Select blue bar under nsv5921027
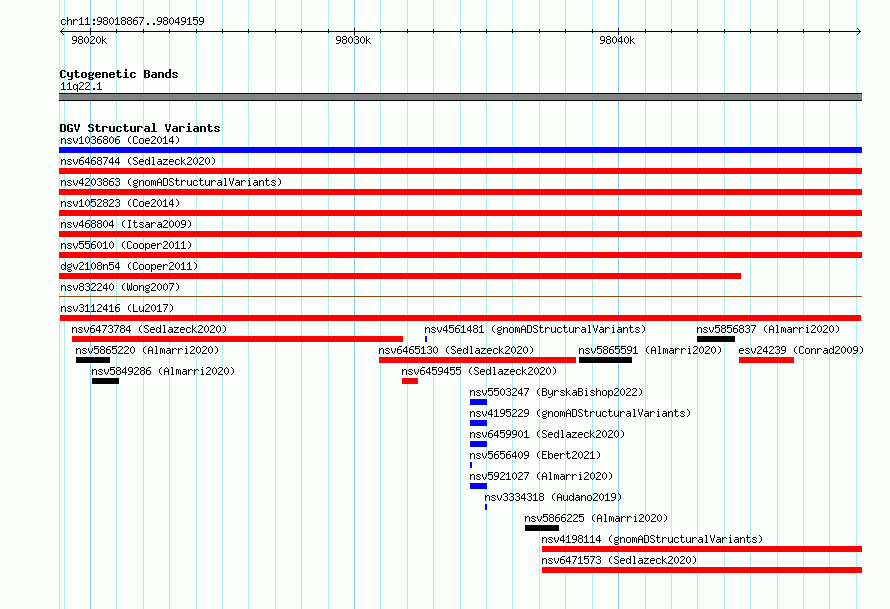Screen dimensions: 890x609 478,486
